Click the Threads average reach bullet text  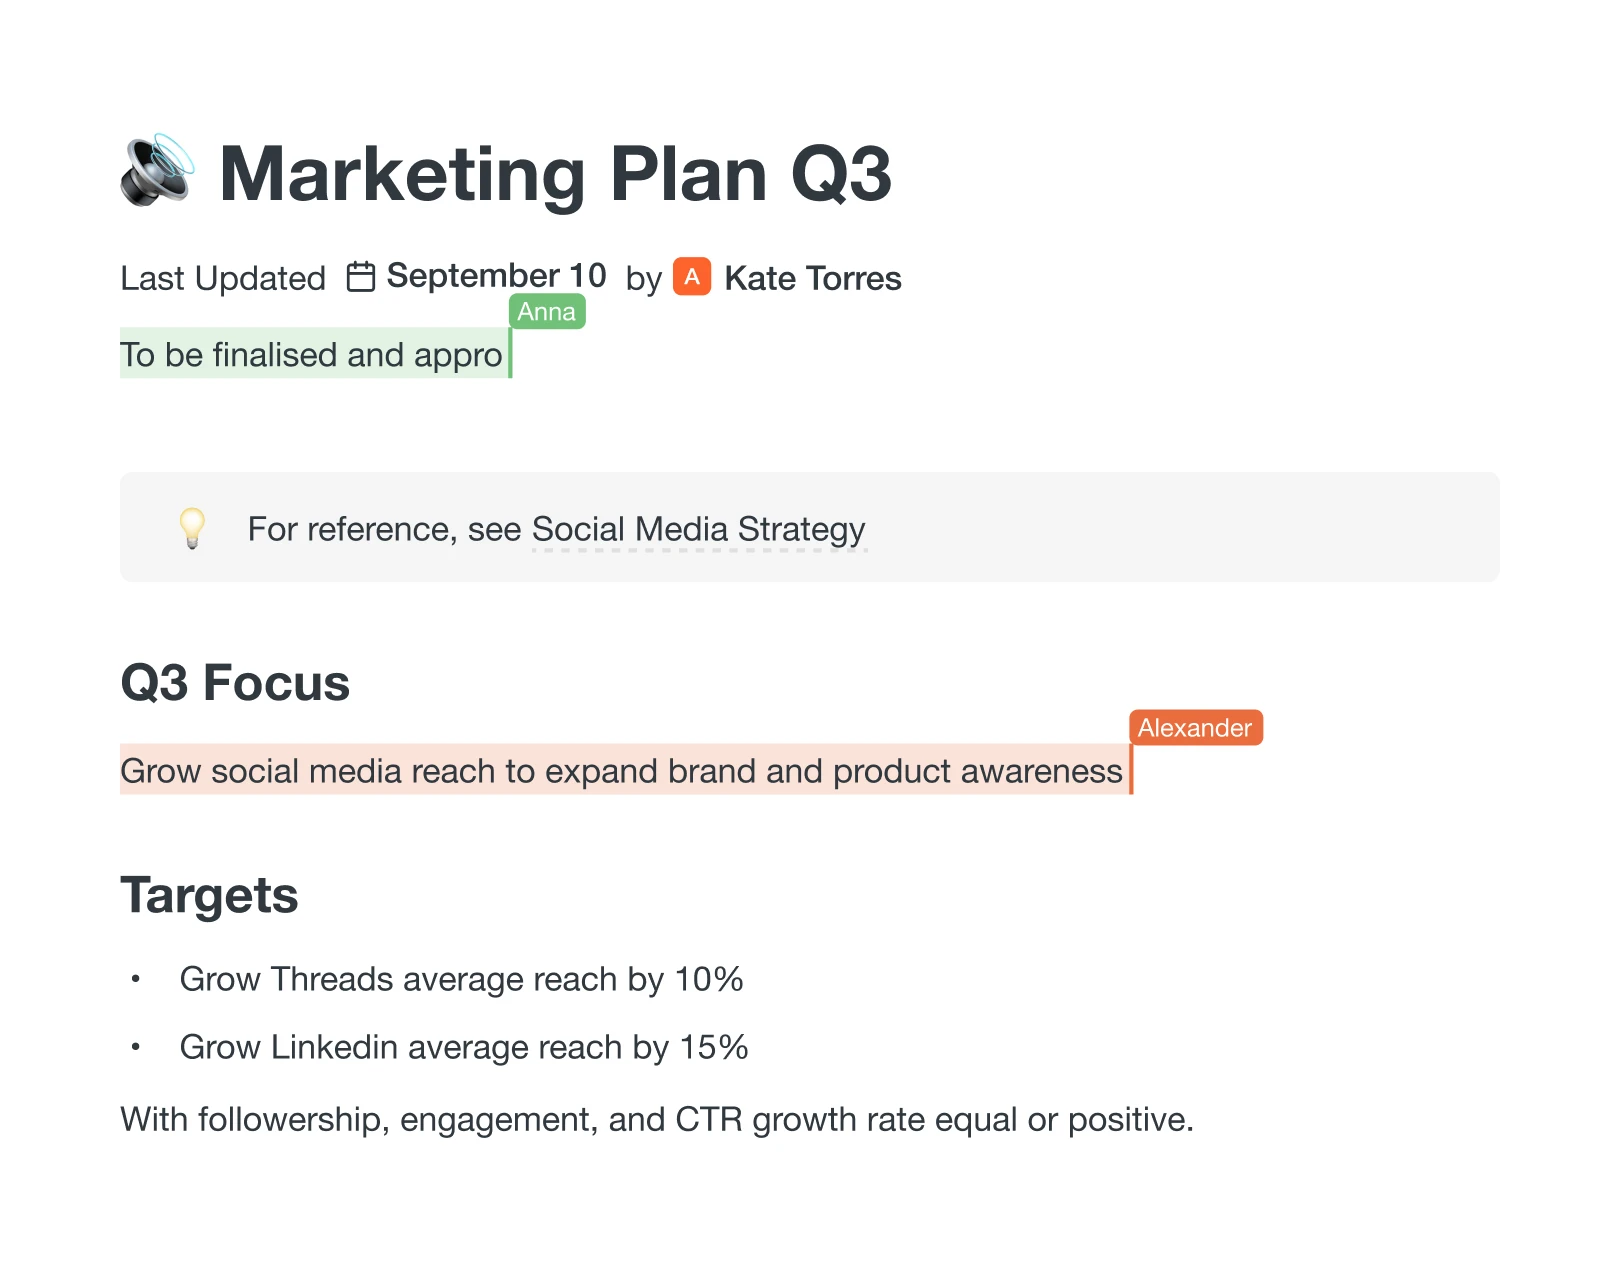pyautogui.click(x=461, y=979)
